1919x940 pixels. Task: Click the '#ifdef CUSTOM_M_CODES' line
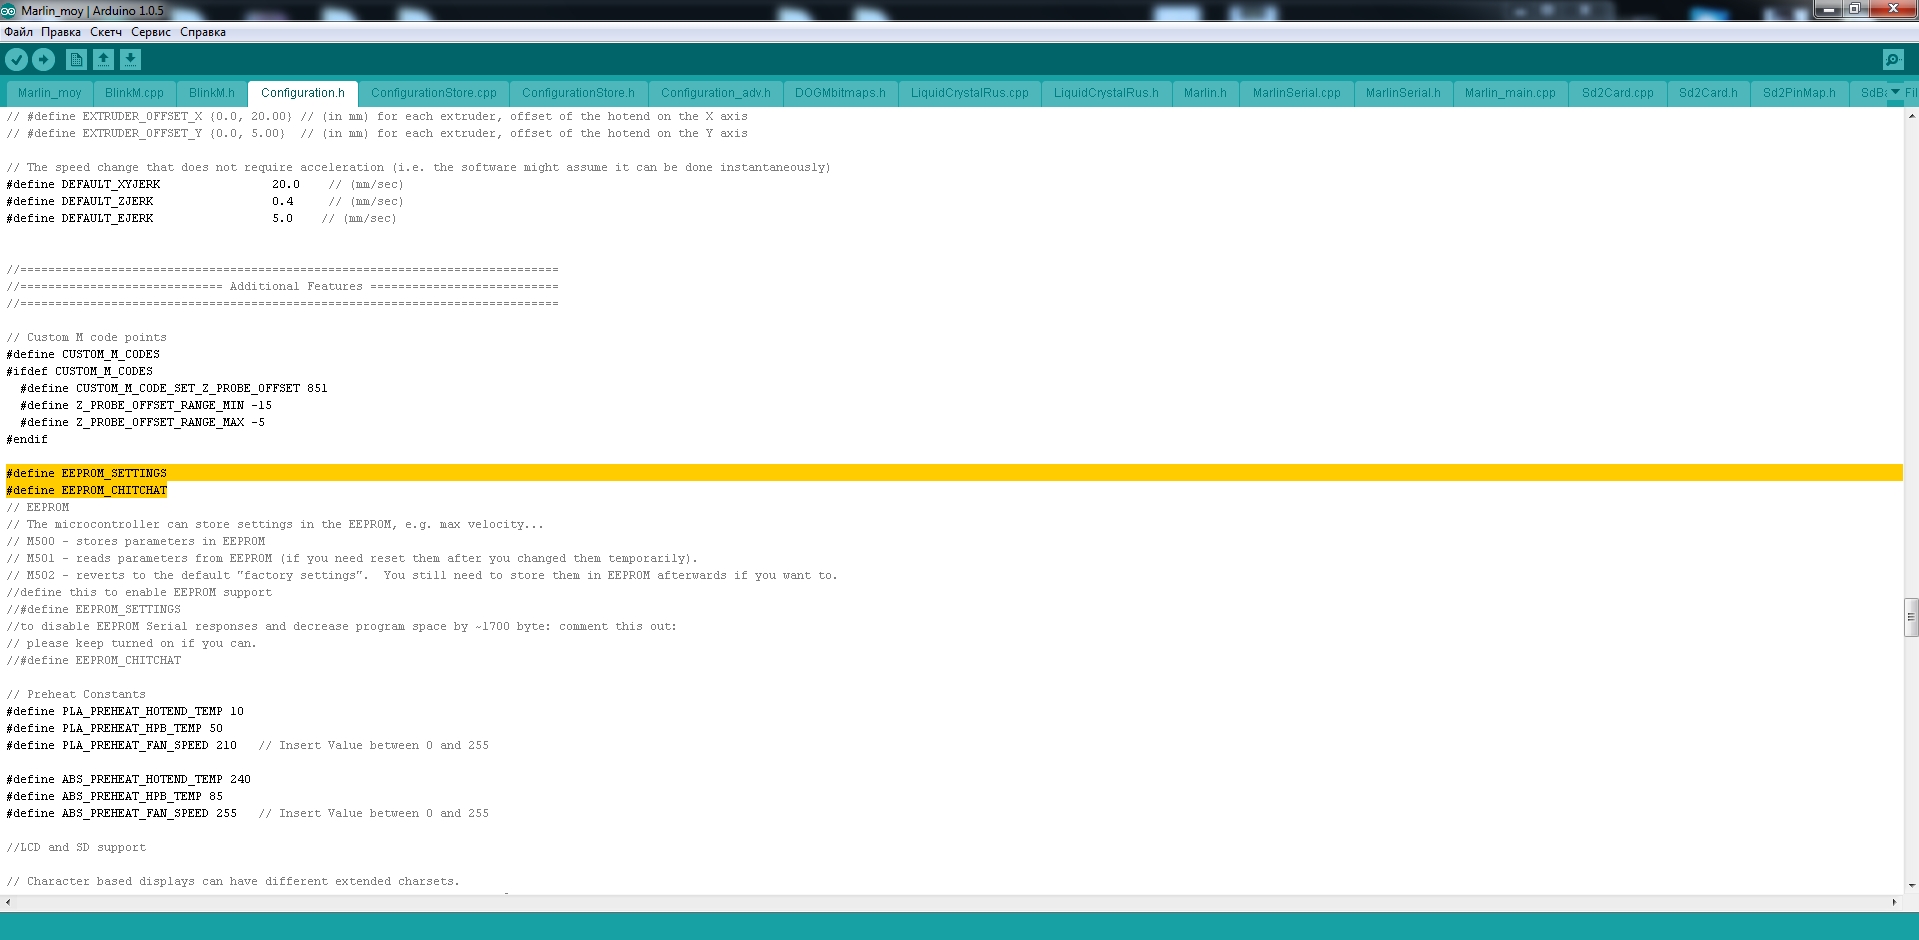[80, 371]
